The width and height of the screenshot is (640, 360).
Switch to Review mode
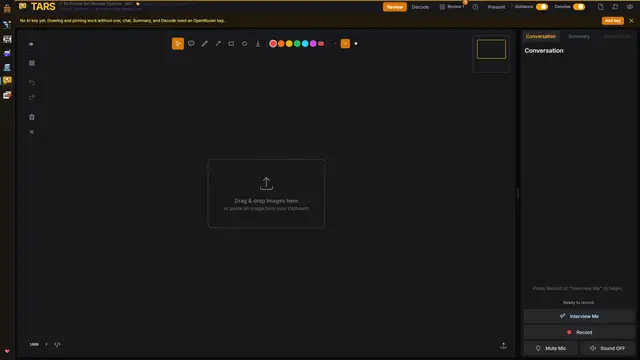(x=395, y=7)
